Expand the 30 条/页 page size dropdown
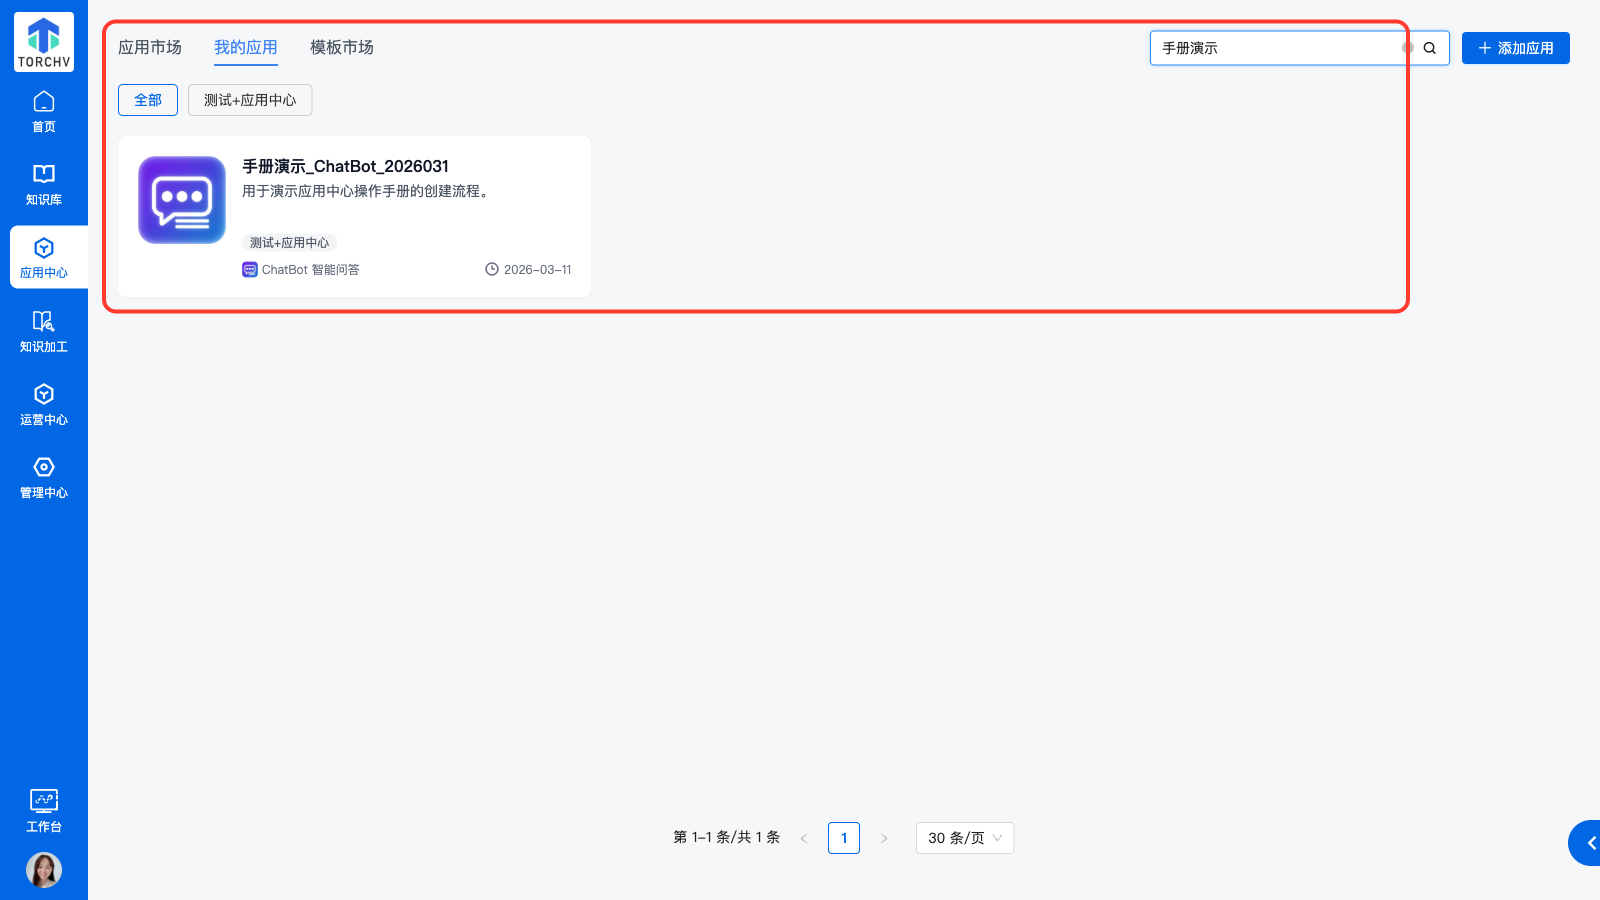Image resolution: width=1600 pixels, height=900 pixels. point(964,838)
